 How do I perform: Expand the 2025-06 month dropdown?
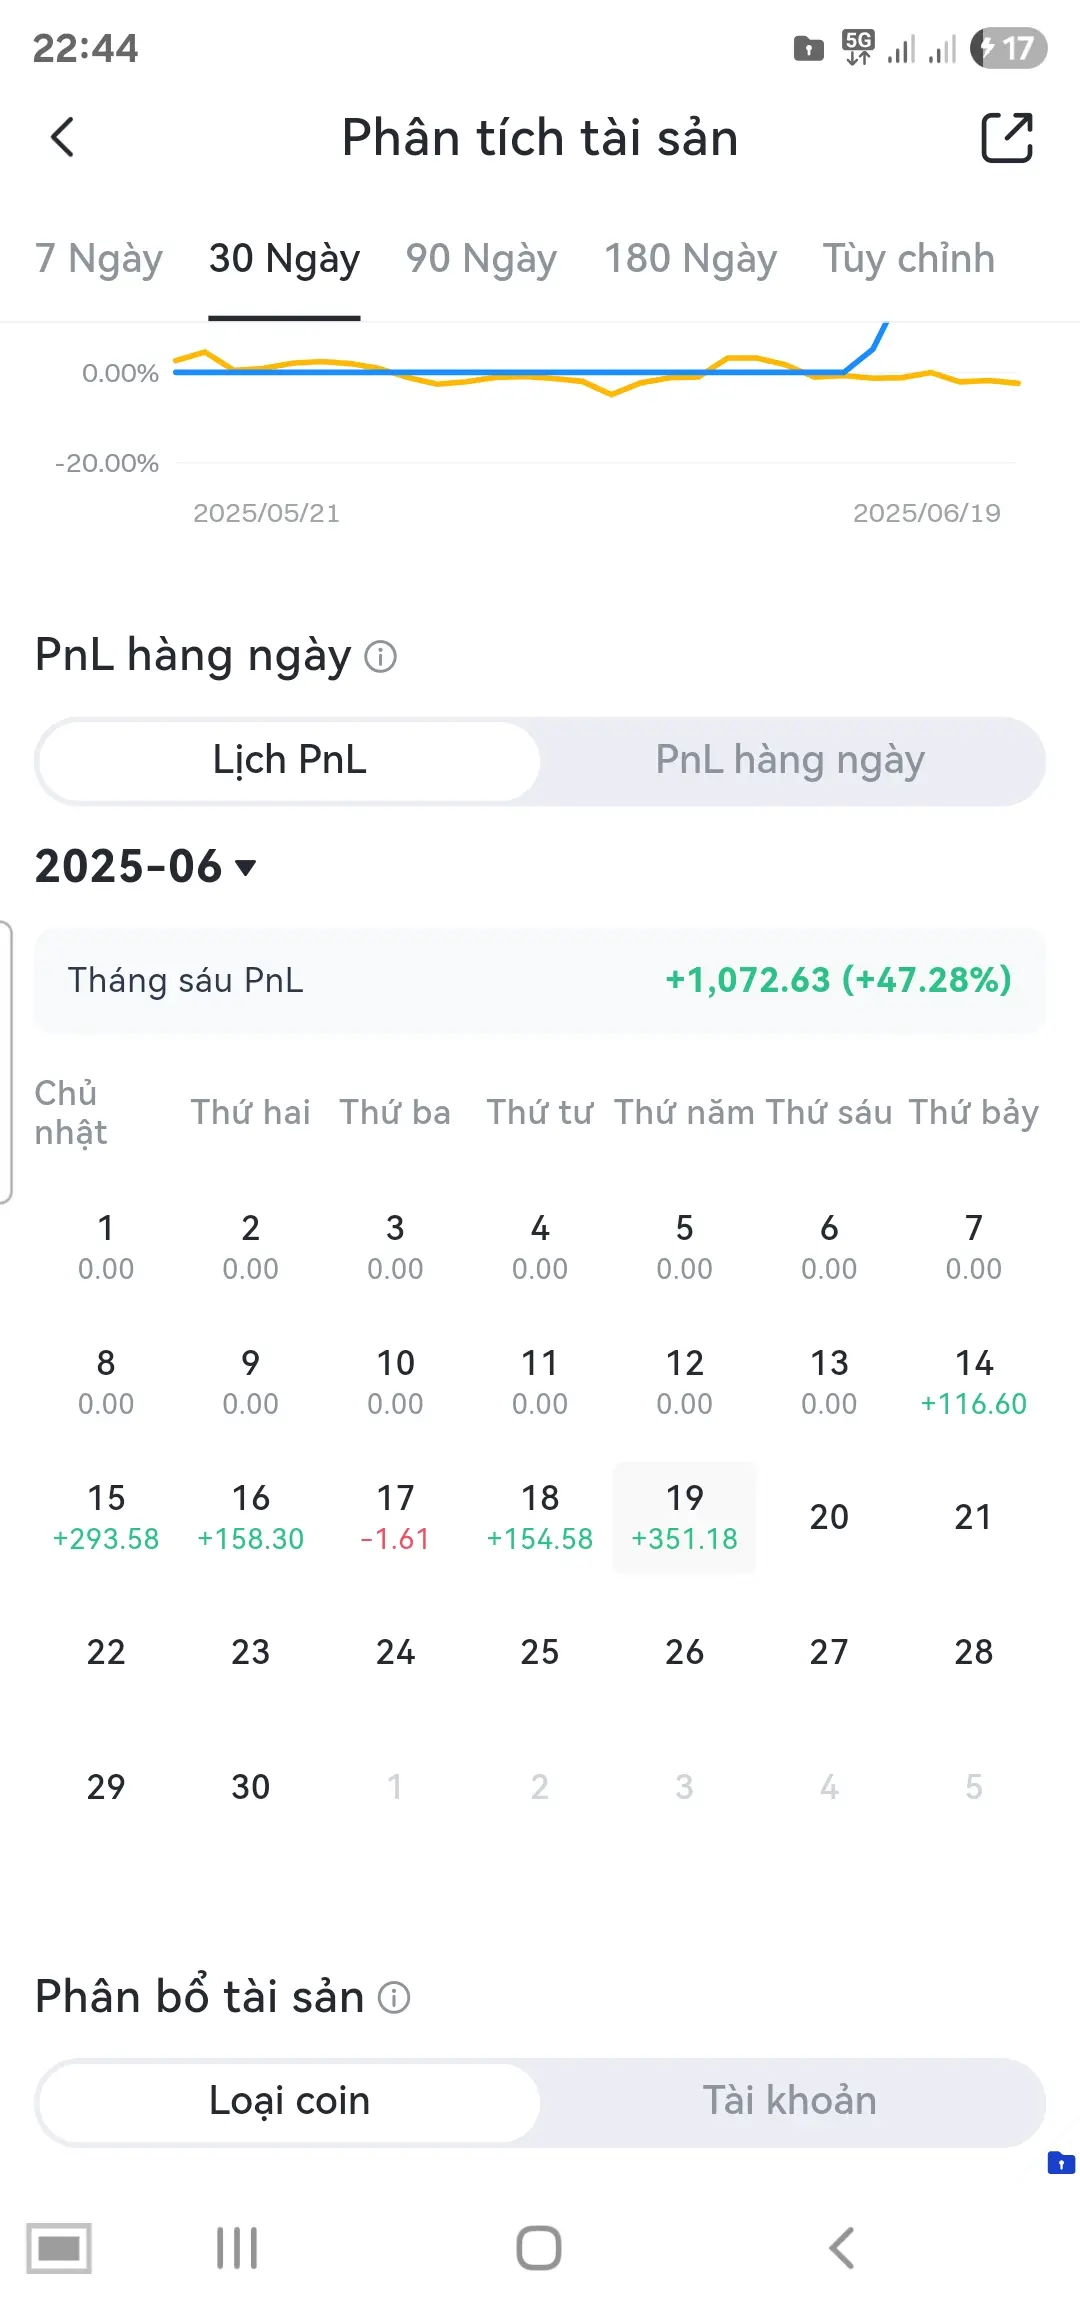click(146, 866)
